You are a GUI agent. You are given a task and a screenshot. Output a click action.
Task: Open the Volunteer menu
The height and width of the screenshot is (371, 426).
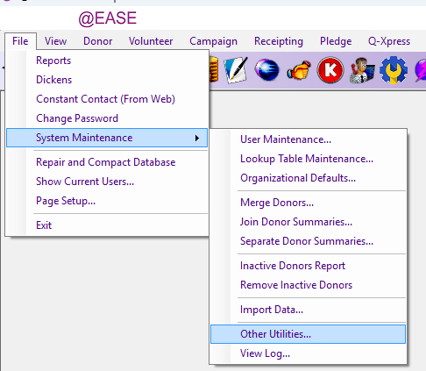(151, 41)
